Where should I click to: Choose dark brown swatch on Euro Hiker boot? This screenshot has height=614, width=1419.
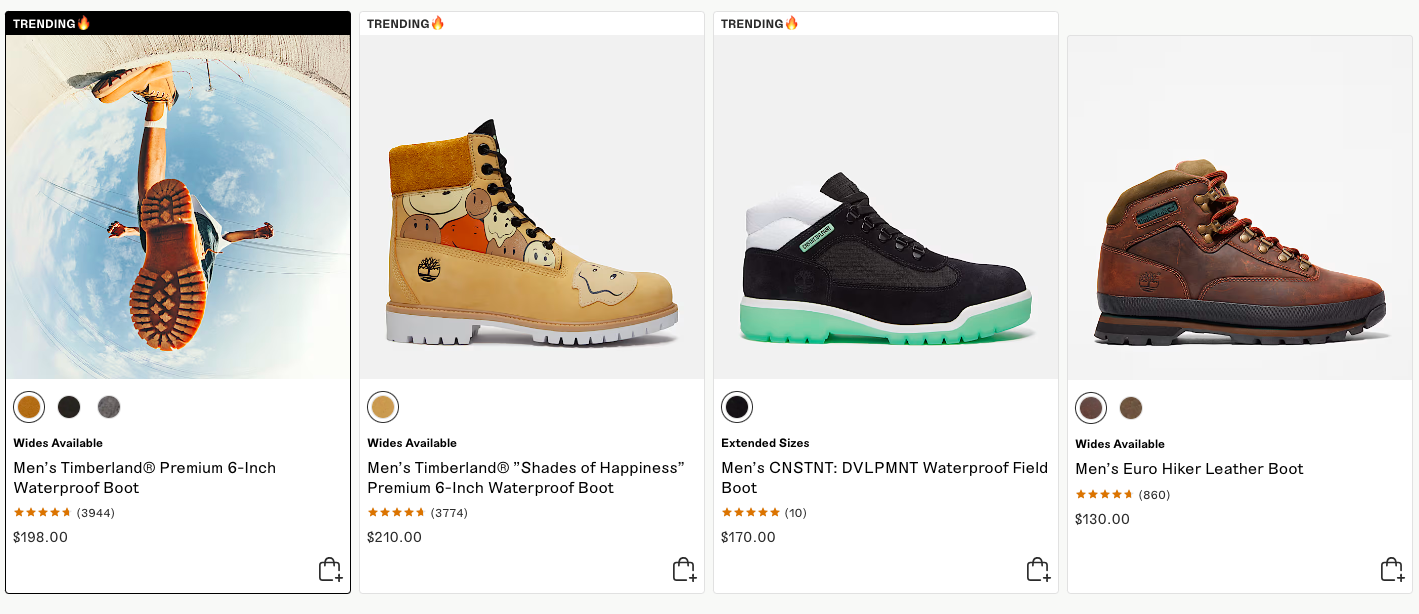point(1091,408)
